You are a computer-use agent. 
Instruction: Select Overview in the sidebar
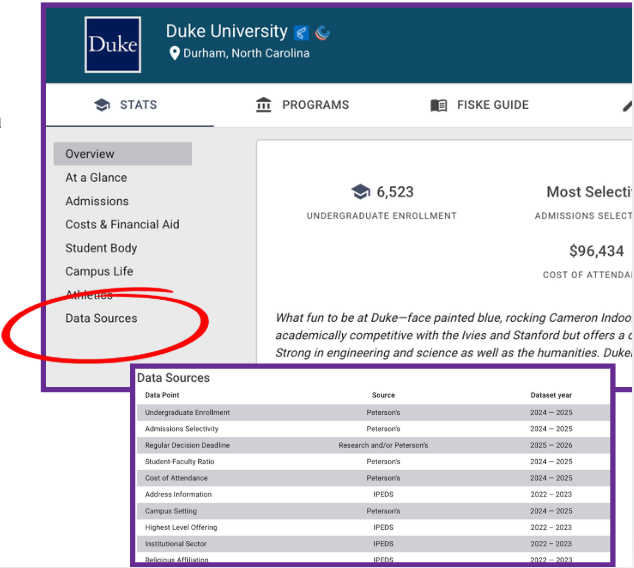click(x=90, y=154)
